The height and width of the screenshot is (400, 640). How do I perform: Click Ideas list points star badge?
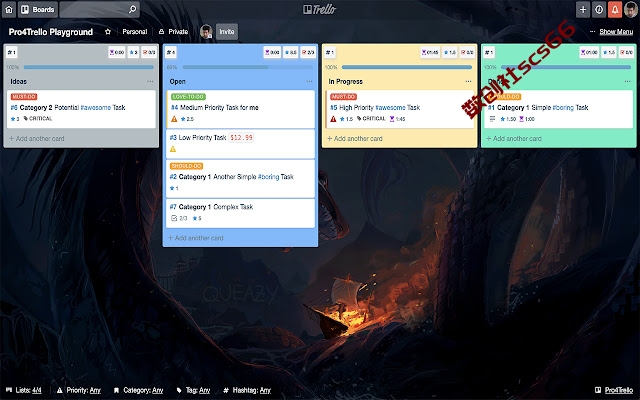(133, 52)
